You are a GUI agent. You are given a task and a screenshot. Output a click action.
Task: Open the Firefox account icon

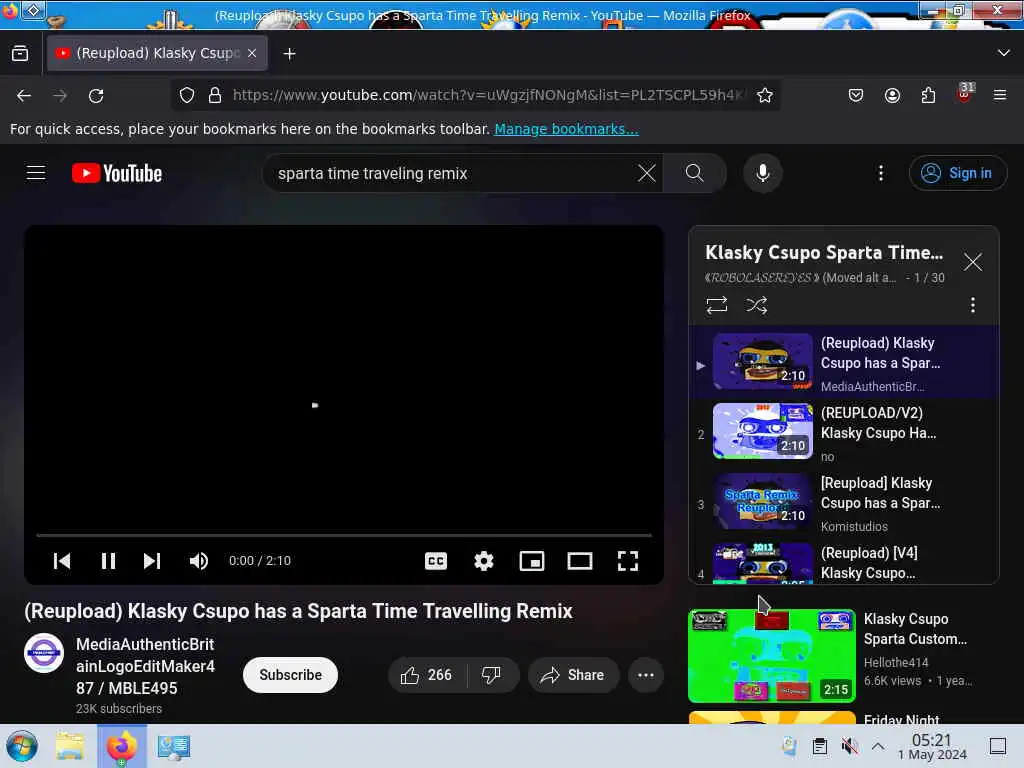pos(892,95)
